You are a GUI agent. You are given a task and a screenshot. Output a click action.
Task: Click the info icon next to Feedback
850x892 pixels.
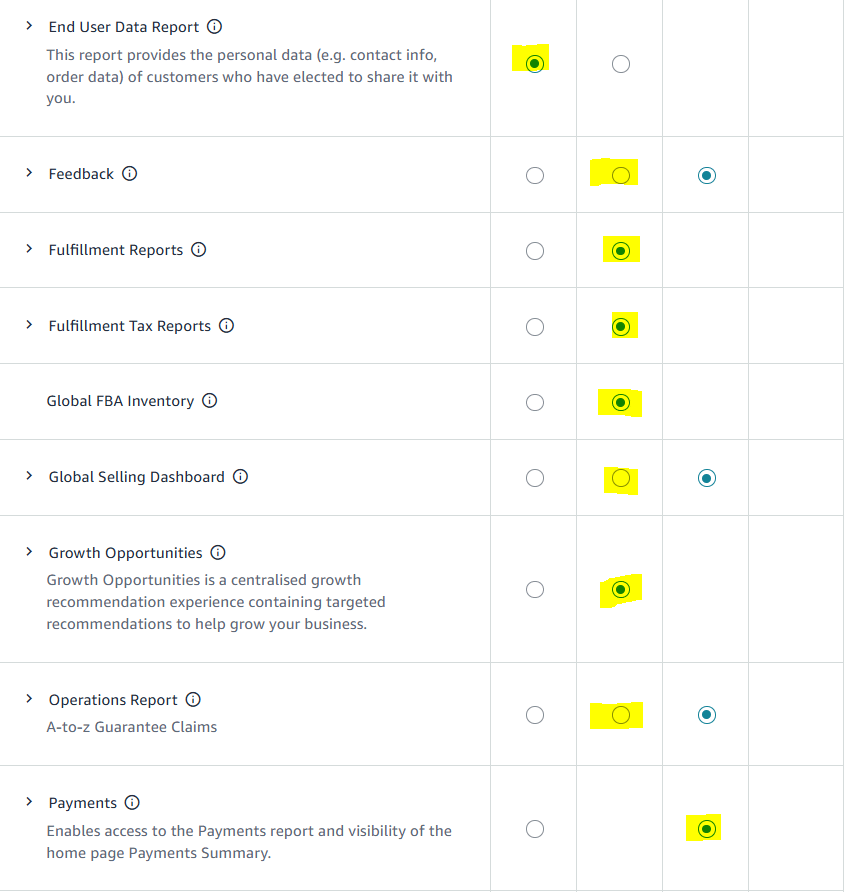click(130, 174)
